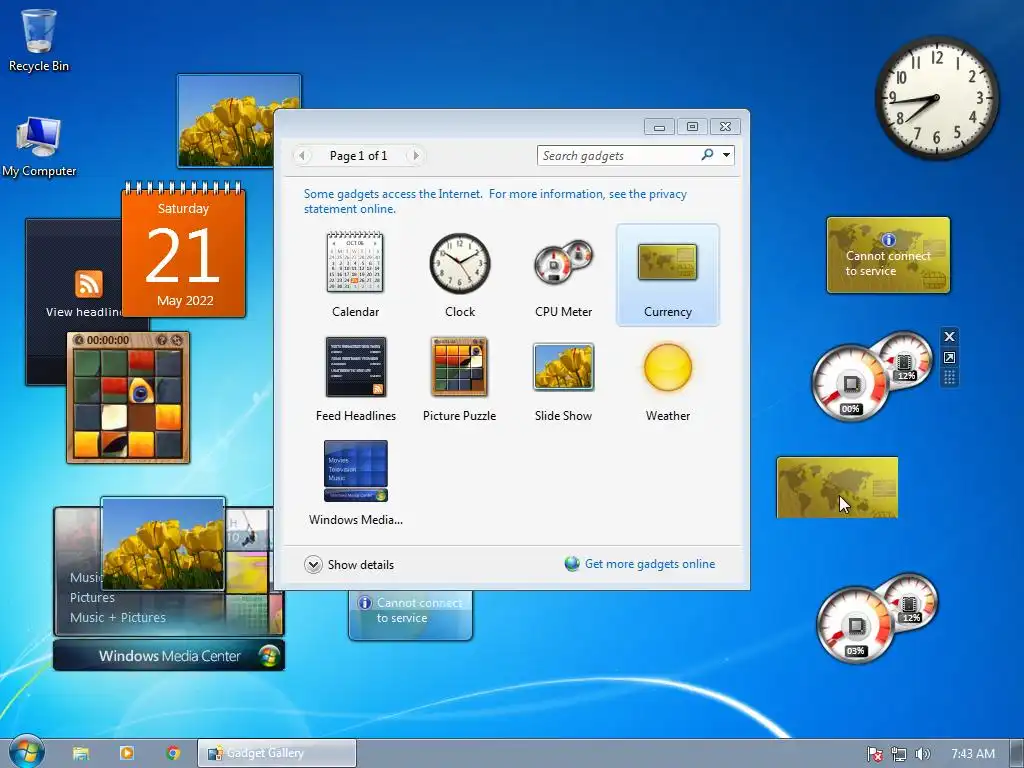Open Windows Media Player from the taskbar
Image resolution: width=1024 pixels, height=768 pixels.
(x=127, y=753)
